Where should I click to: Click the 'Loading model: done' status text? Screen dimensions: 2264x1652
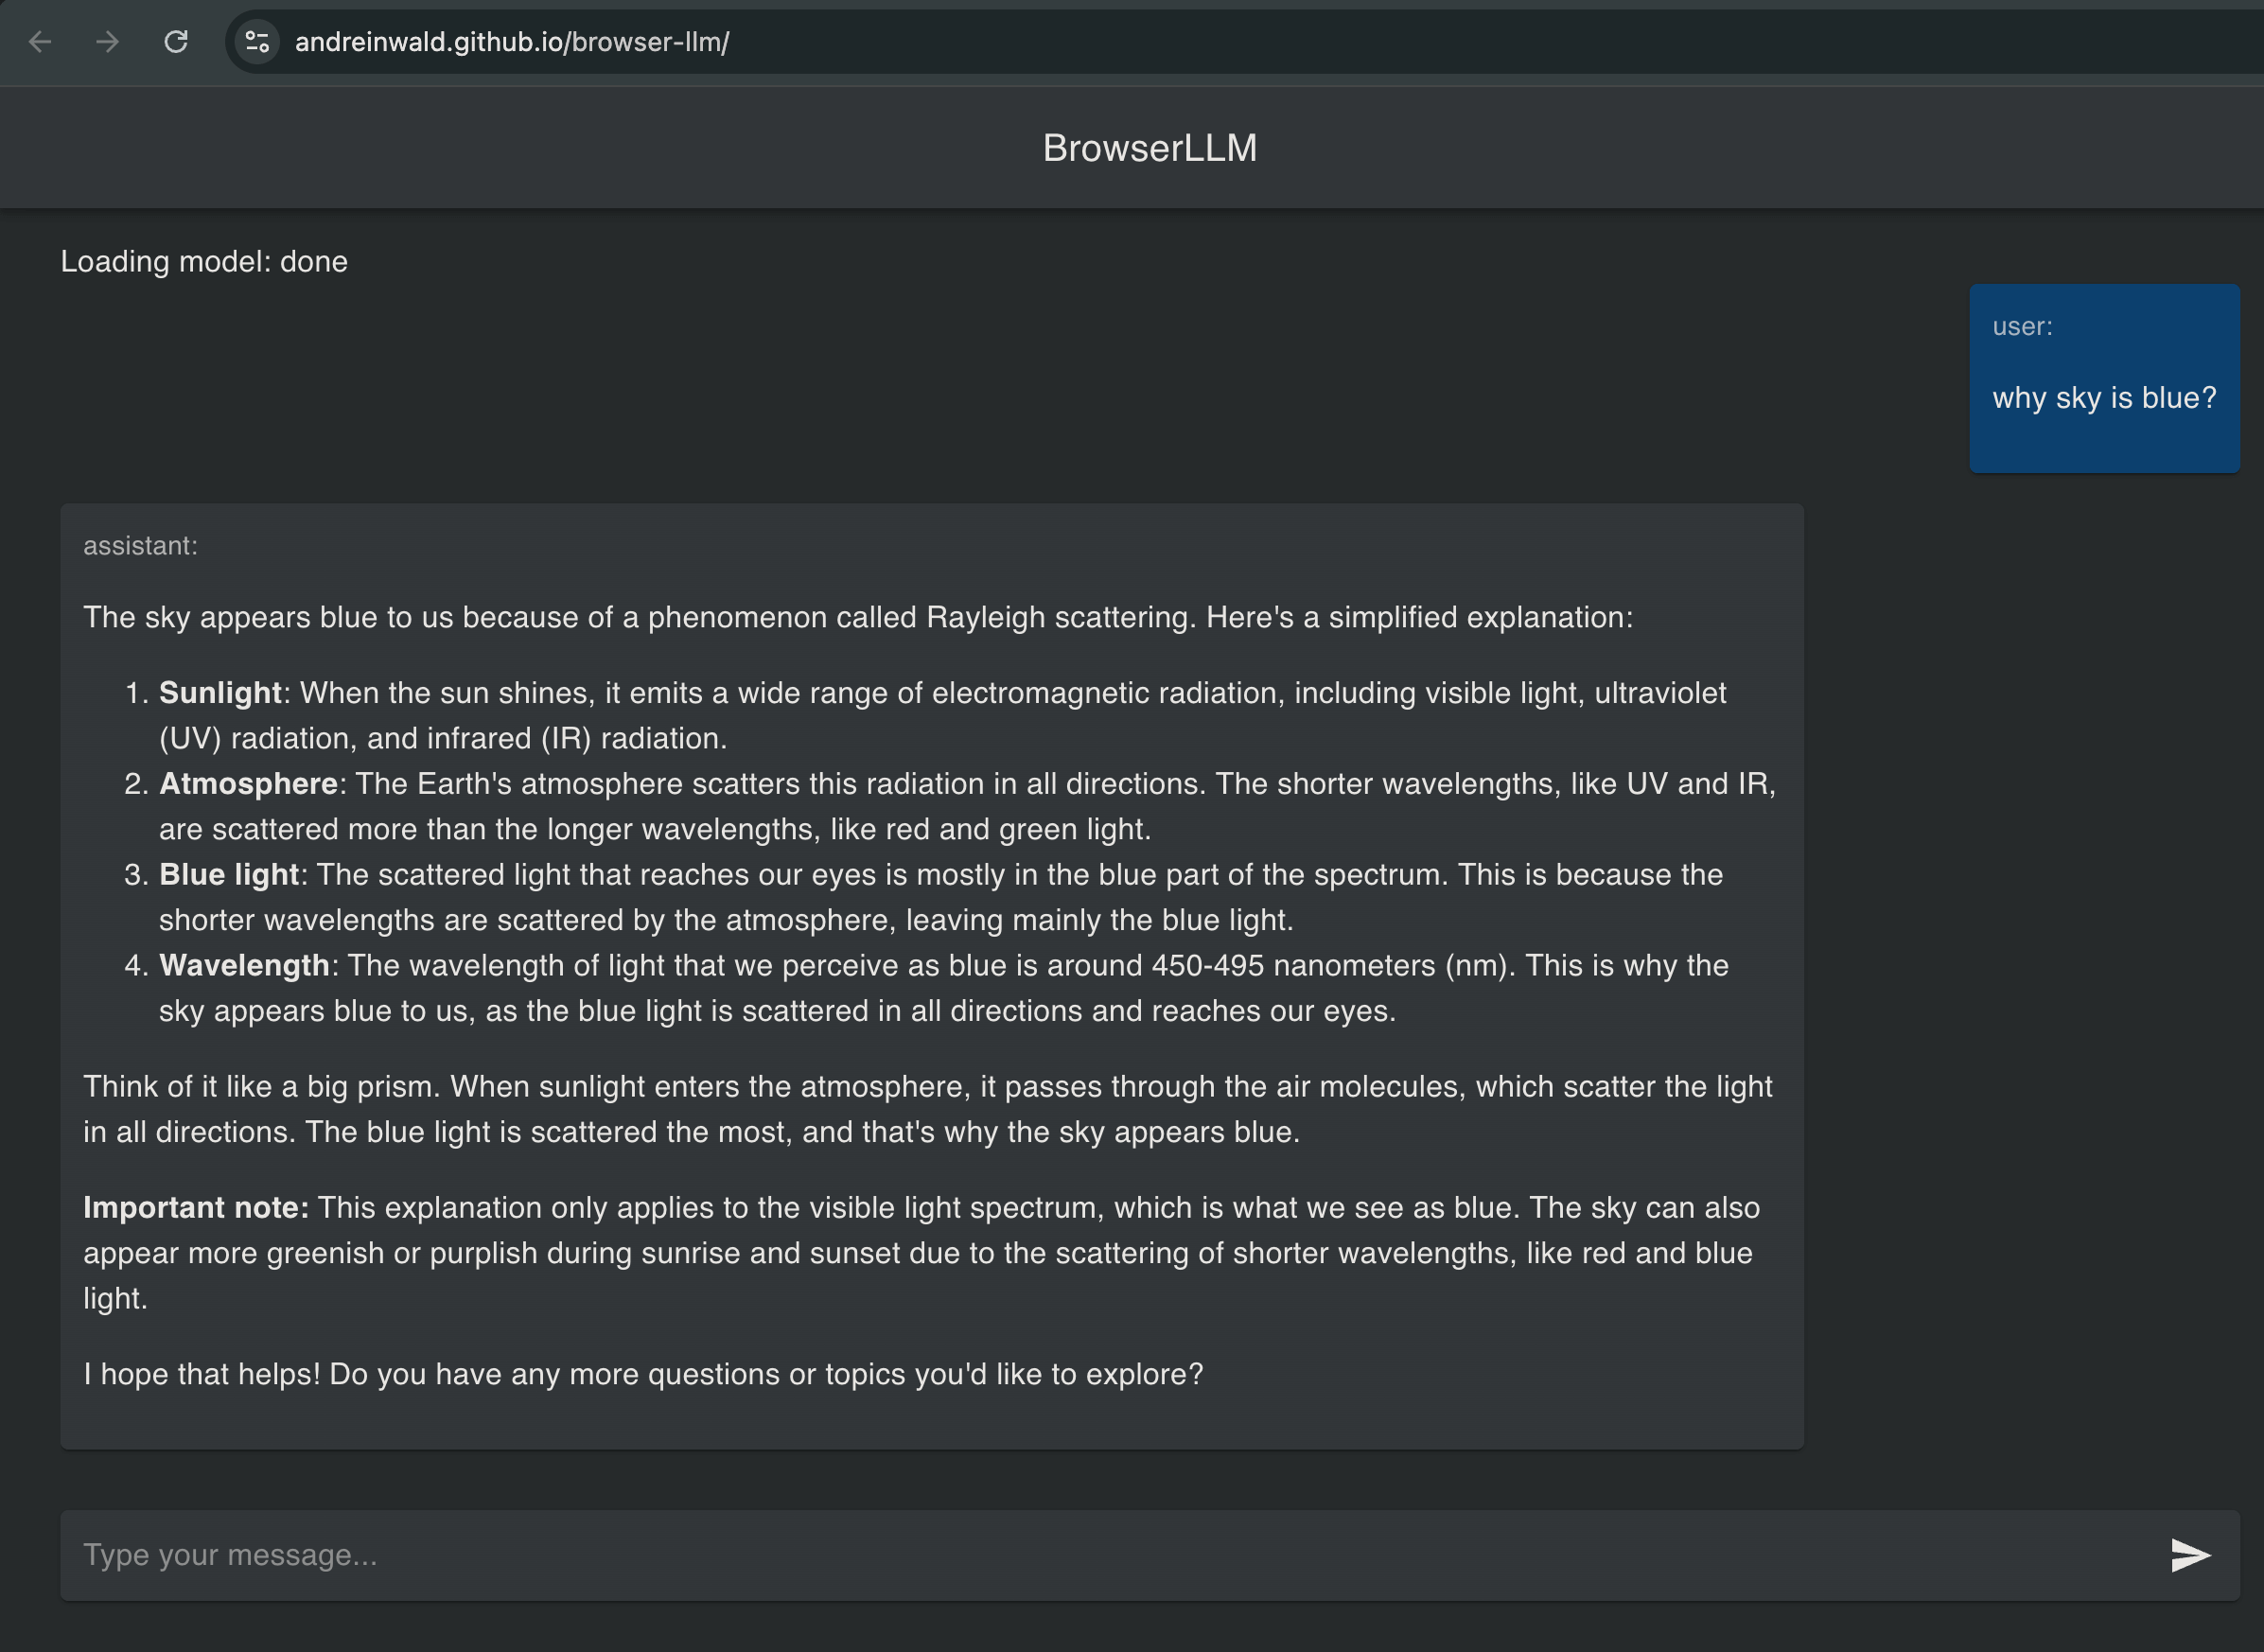pyautogui.click(x=204, y=262)
